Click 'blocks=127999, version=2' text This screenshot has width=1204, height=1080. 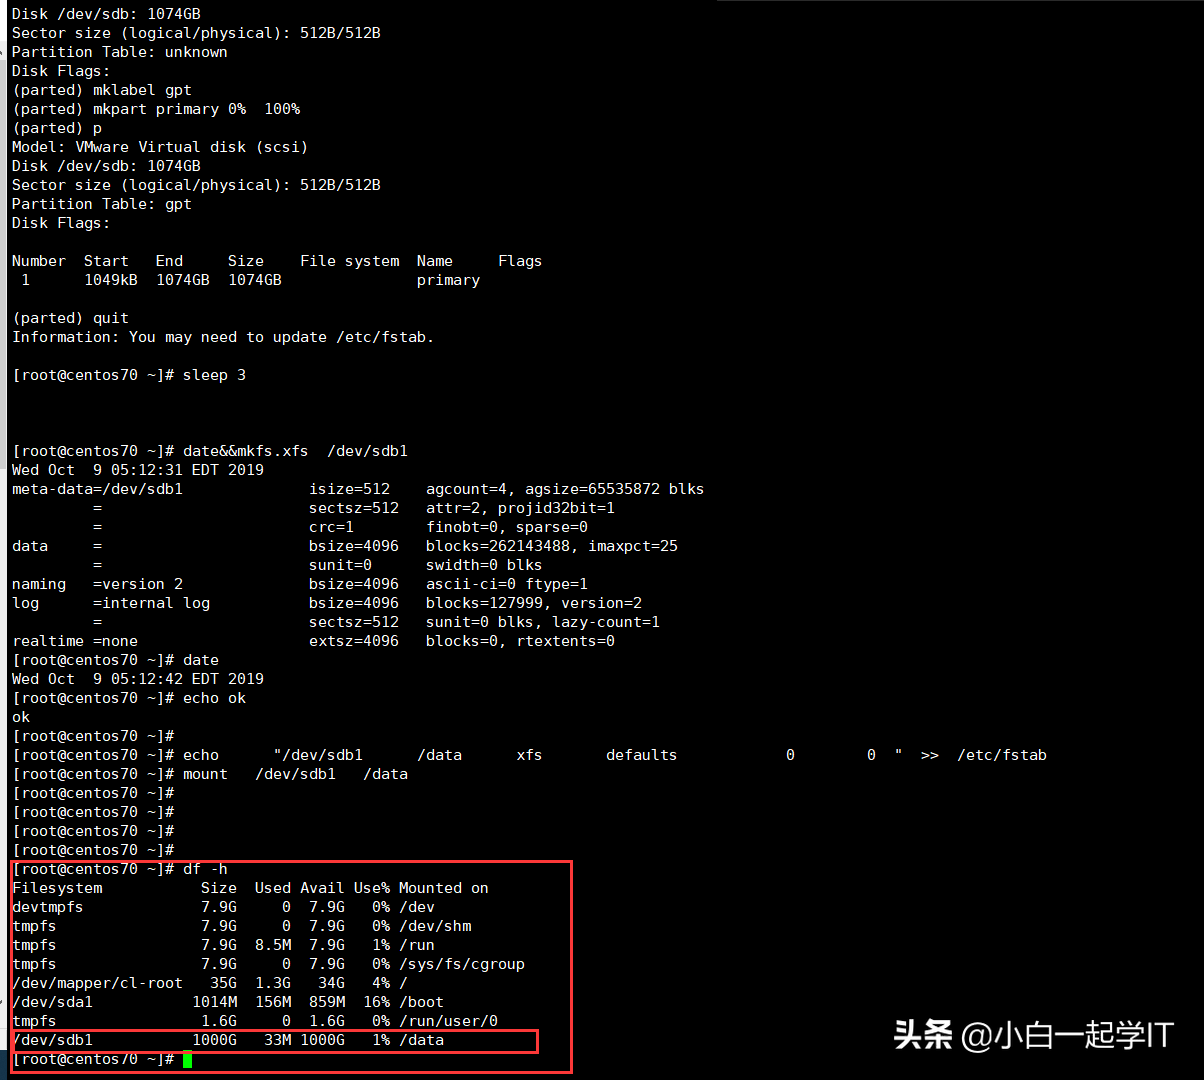(534, 603)
